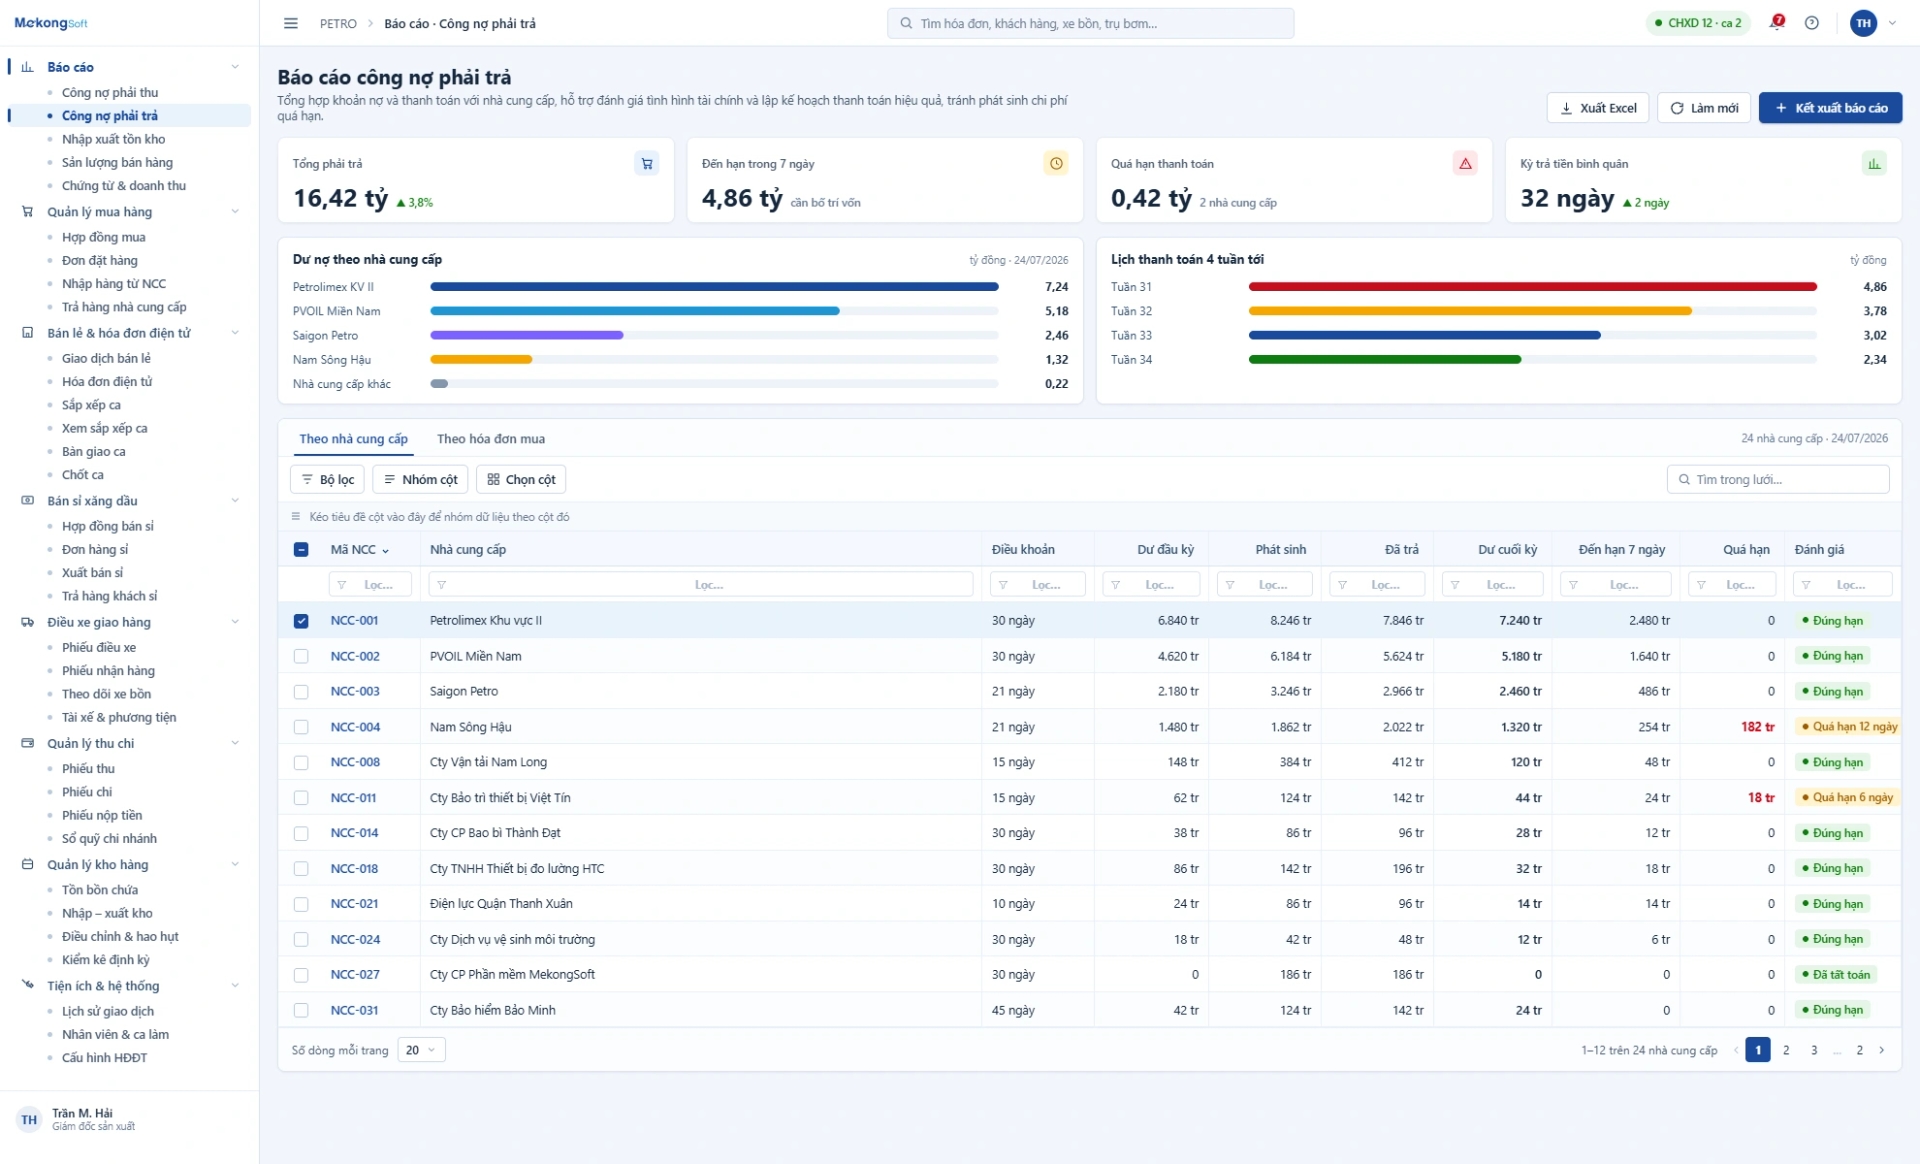Screen dimensions: 1920x1164
Task: Open the rows-per-page dropdown showing 20
Action: point(421,1050)
